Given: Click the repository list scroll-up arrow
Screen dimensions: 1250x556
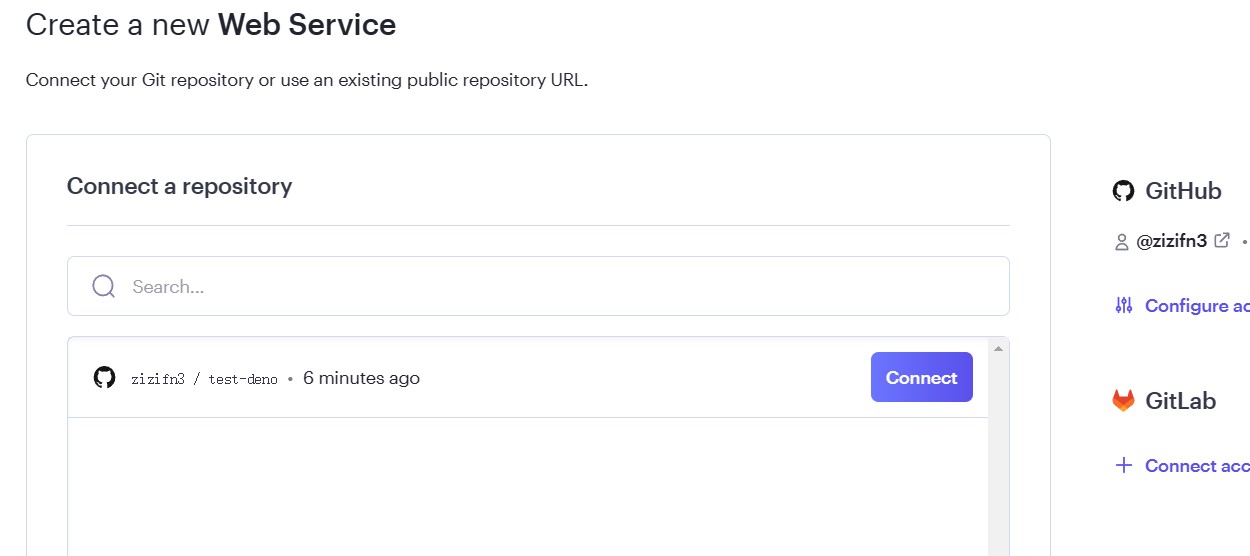Looking at the screenshot, I should tap(997, 348).
